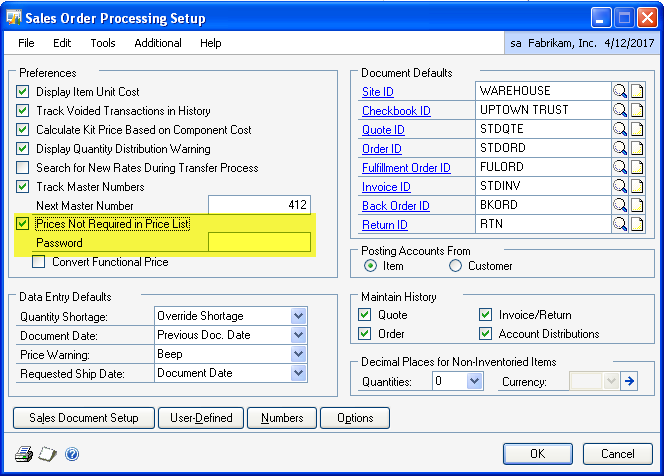Toggle Track Master Numbers checkbox

(22, 187)
